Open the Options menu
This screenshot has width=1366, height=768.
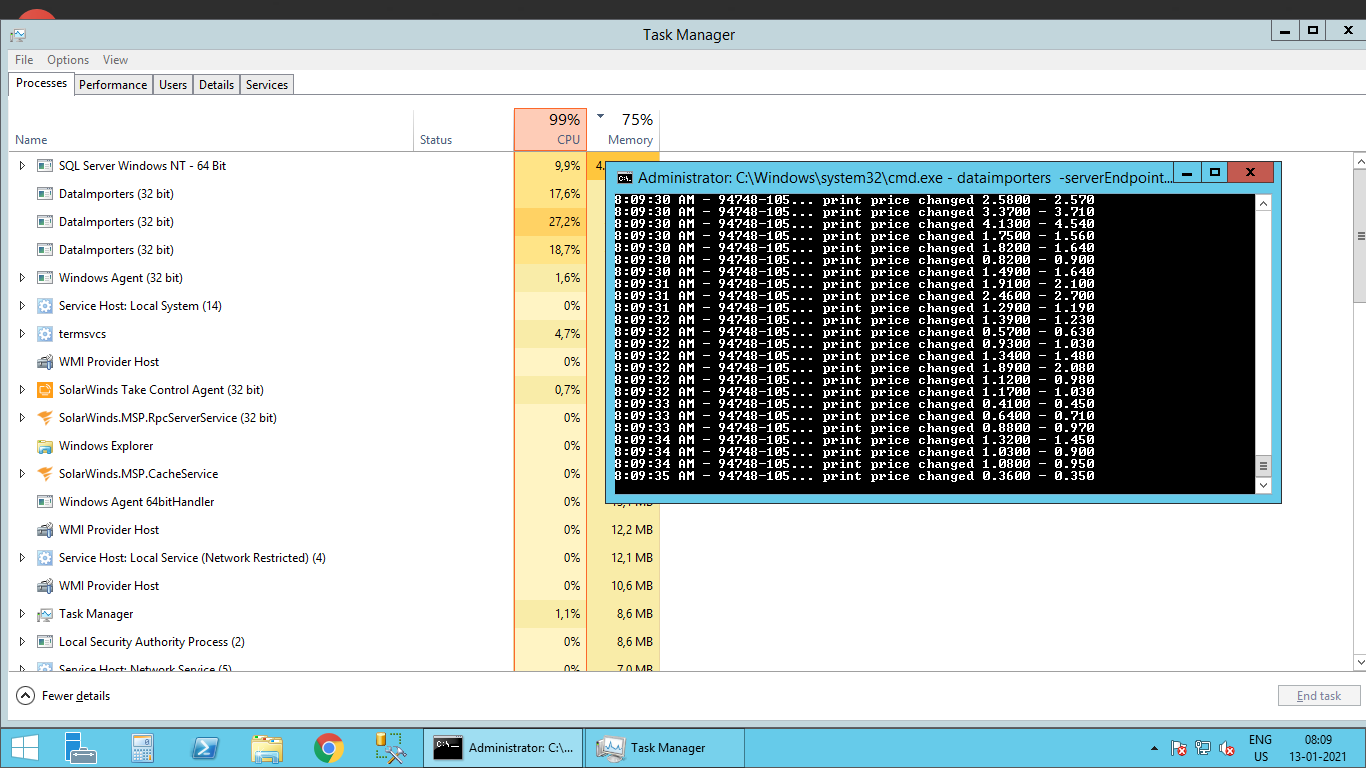[x=68, y=60]
